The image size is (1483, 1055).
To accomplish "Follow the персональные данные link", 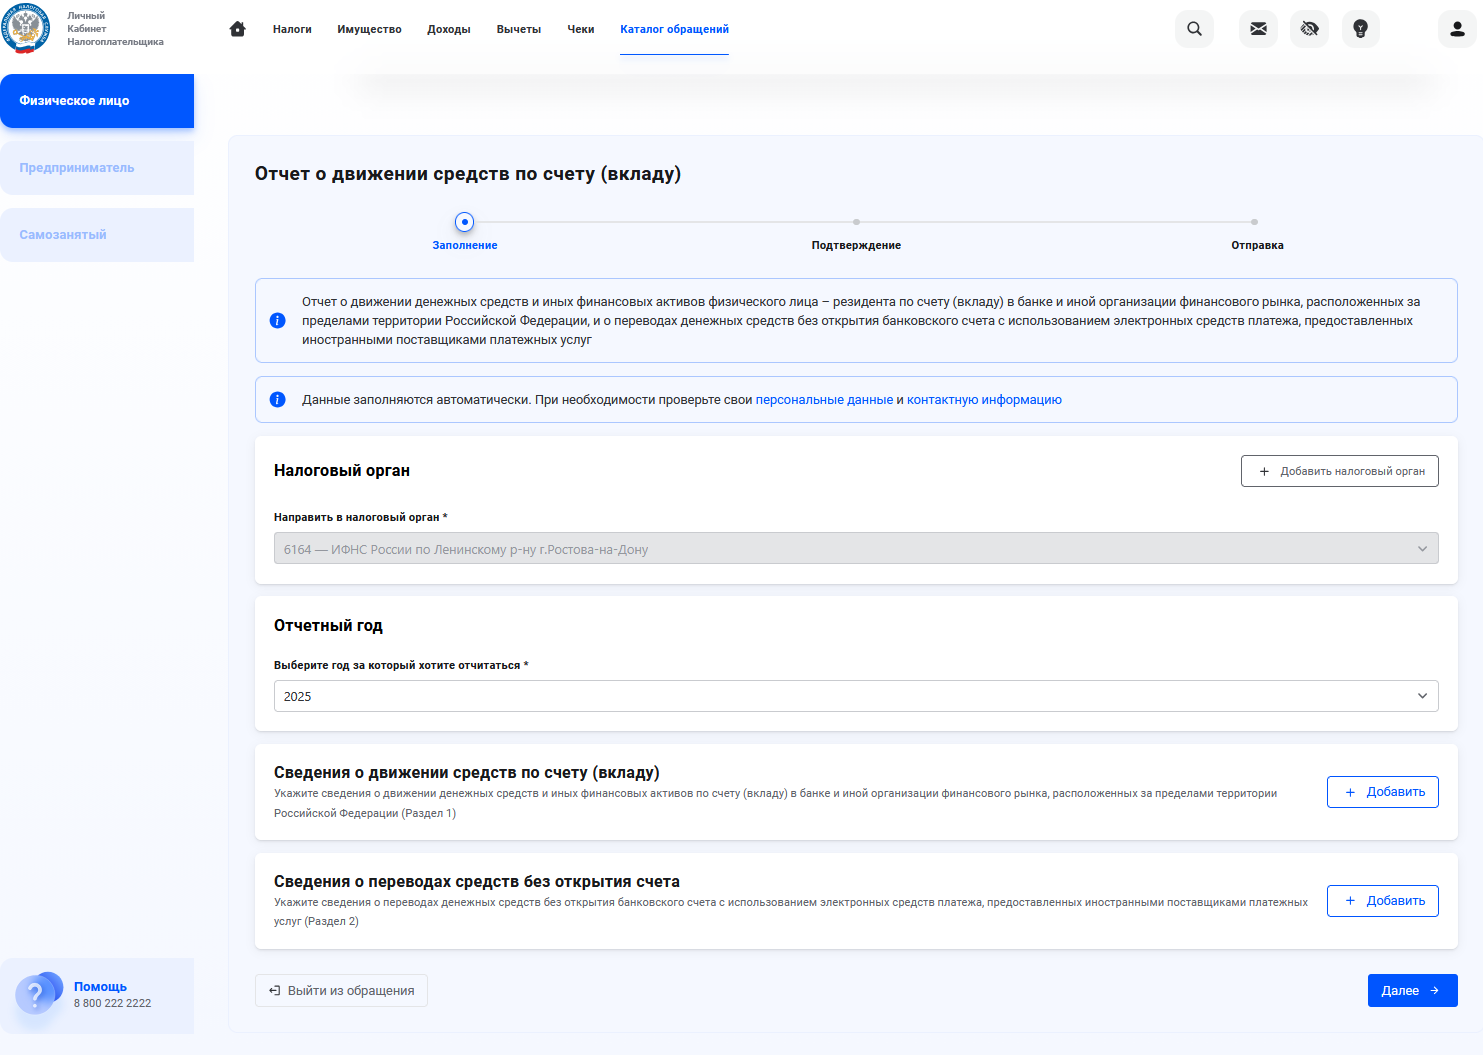I will click(824, 400).
